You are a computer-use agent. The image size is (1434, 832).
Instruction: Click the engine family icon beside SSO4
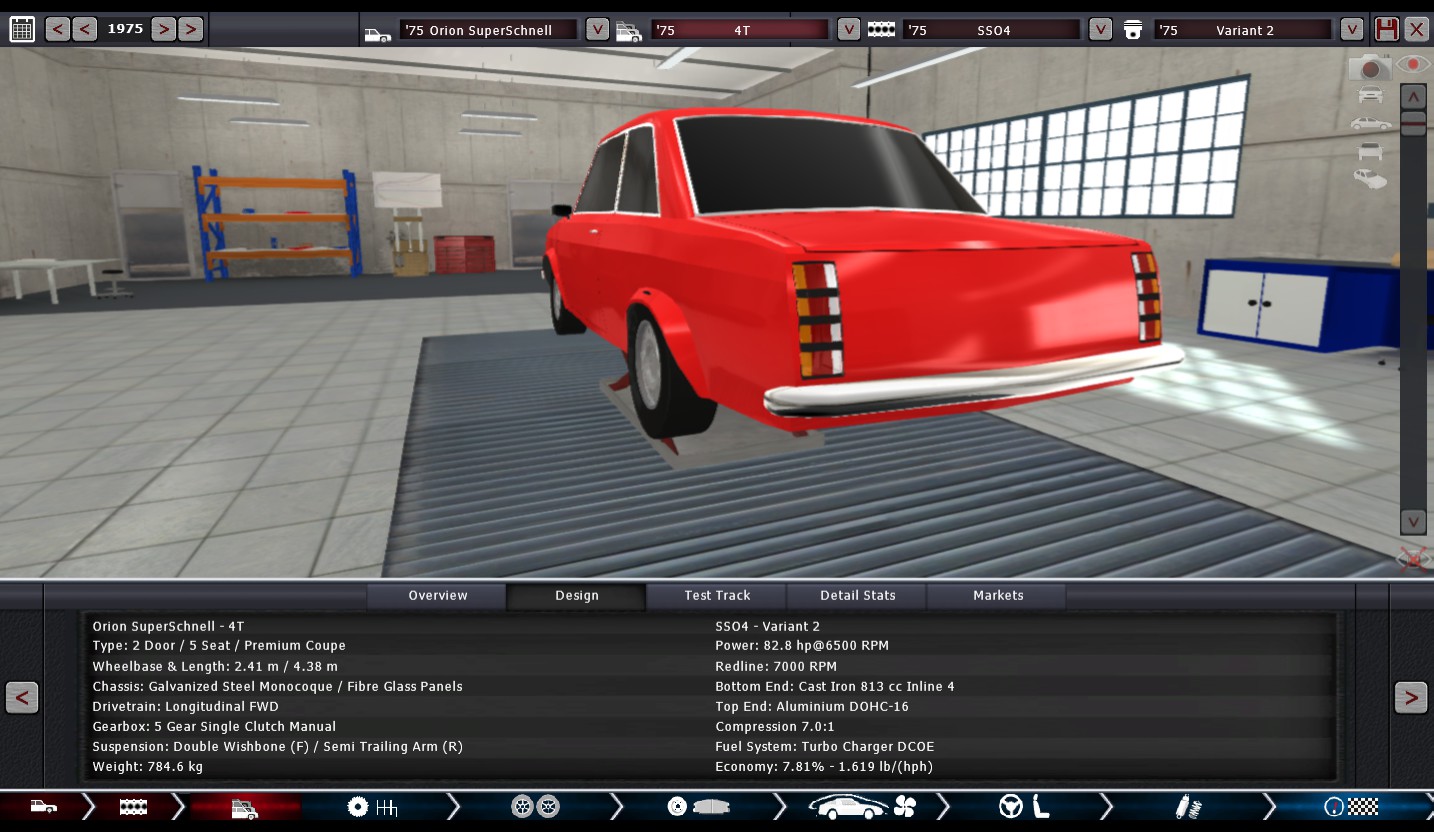[x=881, y=30]
